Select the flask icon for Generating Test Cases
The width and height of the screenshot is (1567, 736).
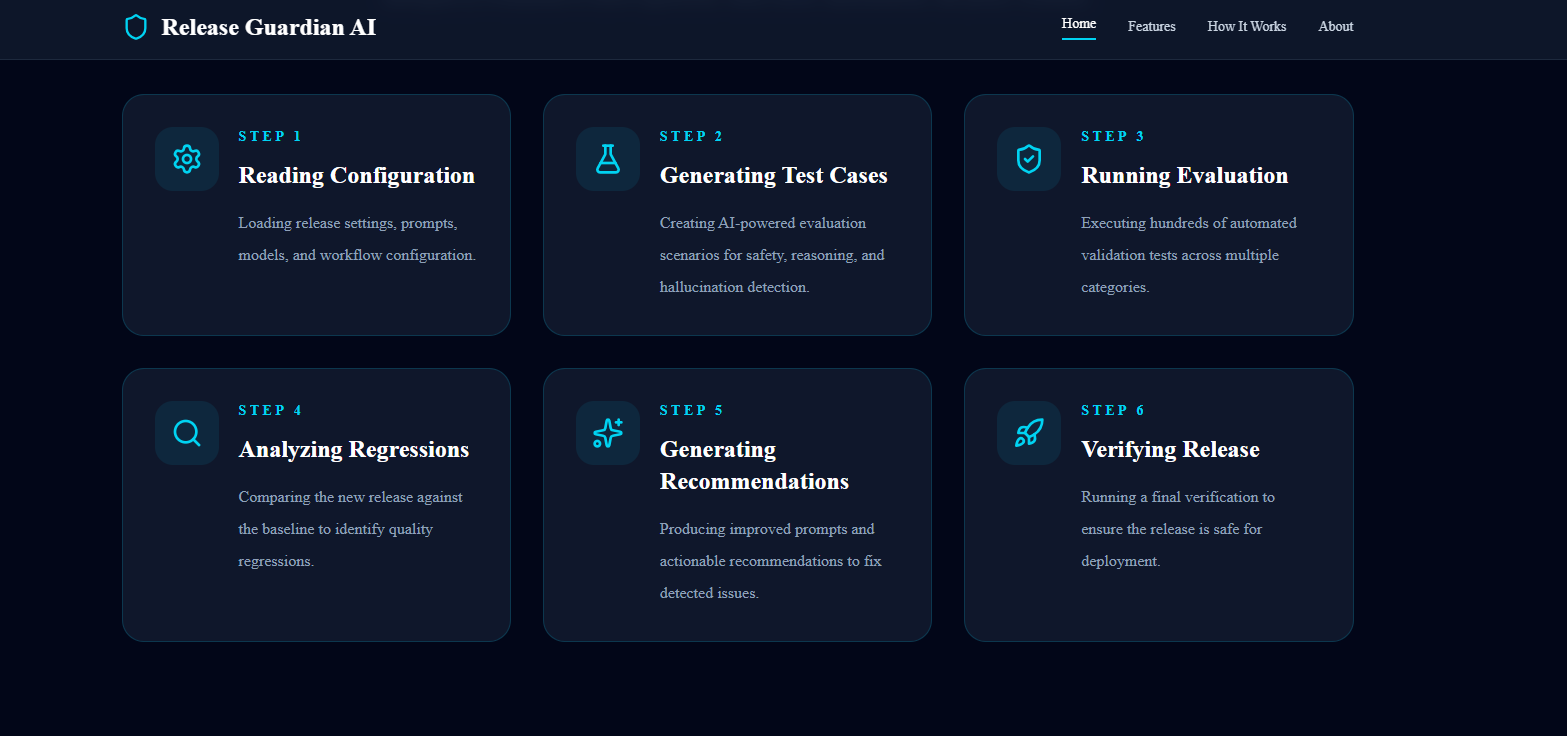pyautogui.click(x=608, y=159)
